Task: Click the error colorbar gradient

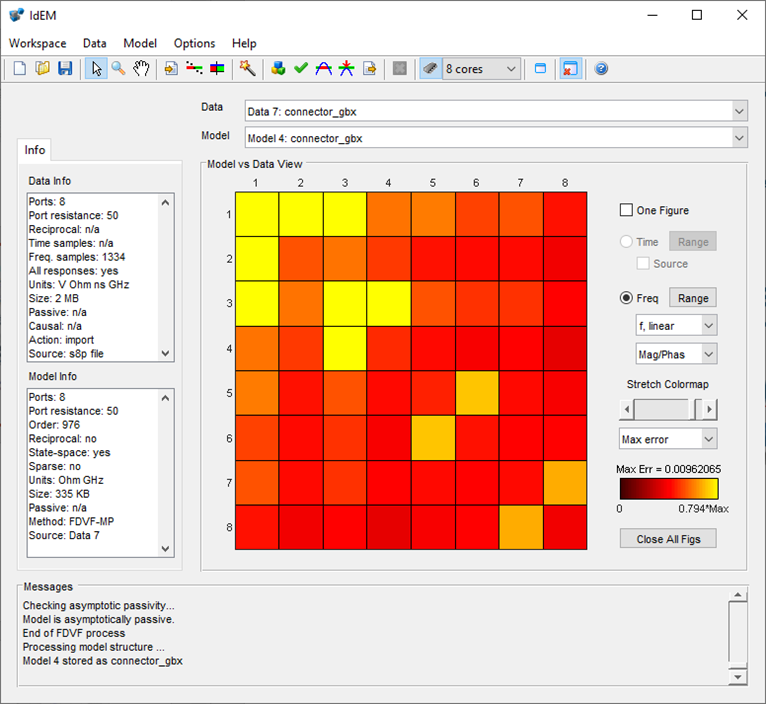Action: pyautogui.click(x=669, y=489)
